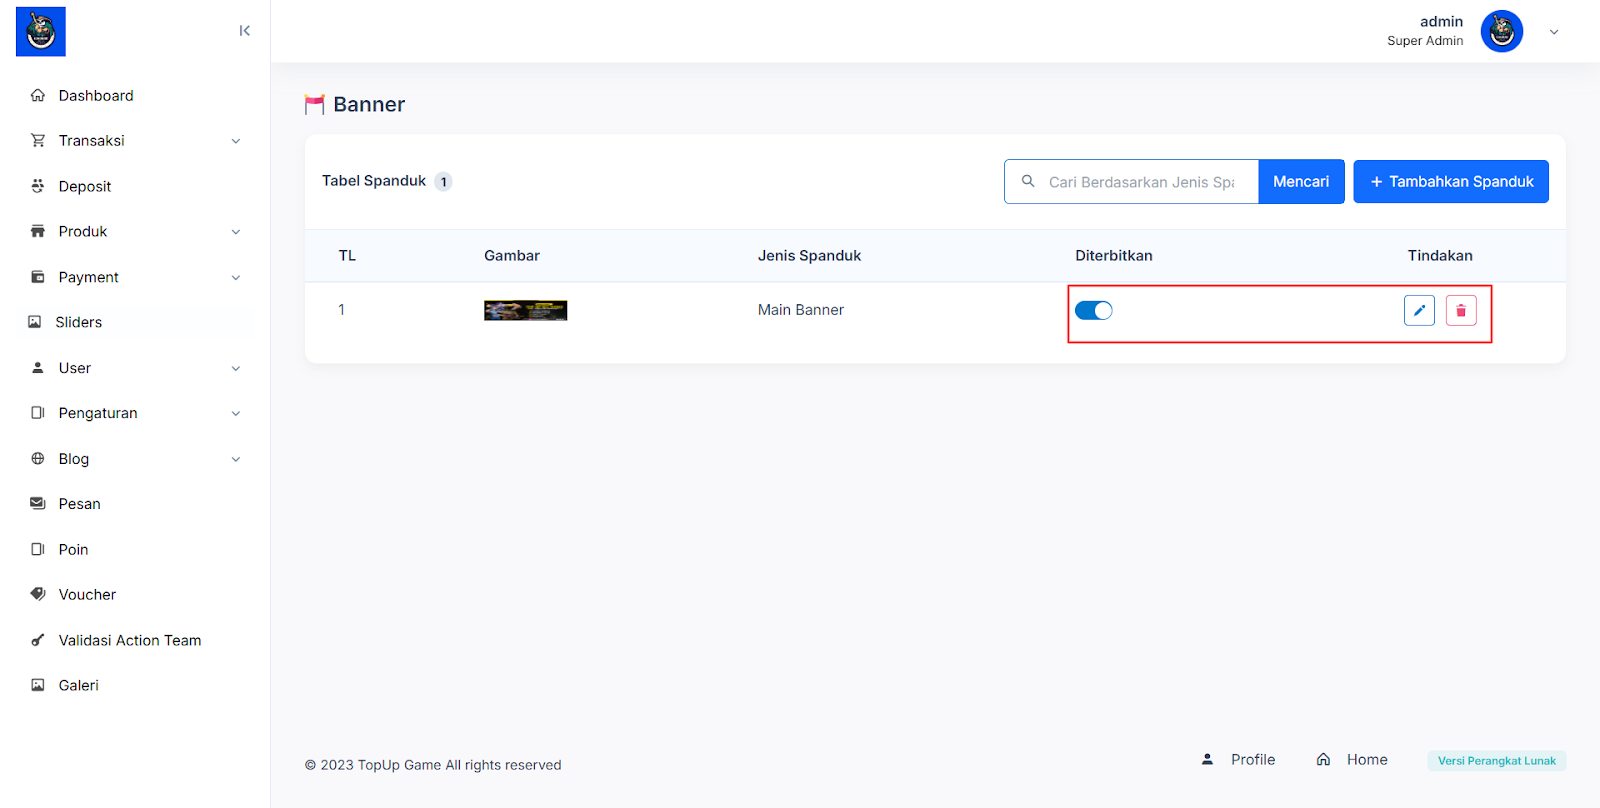Click the search magnifier icon
Screen dimensions: 1600x808
tap(1028, 181)
